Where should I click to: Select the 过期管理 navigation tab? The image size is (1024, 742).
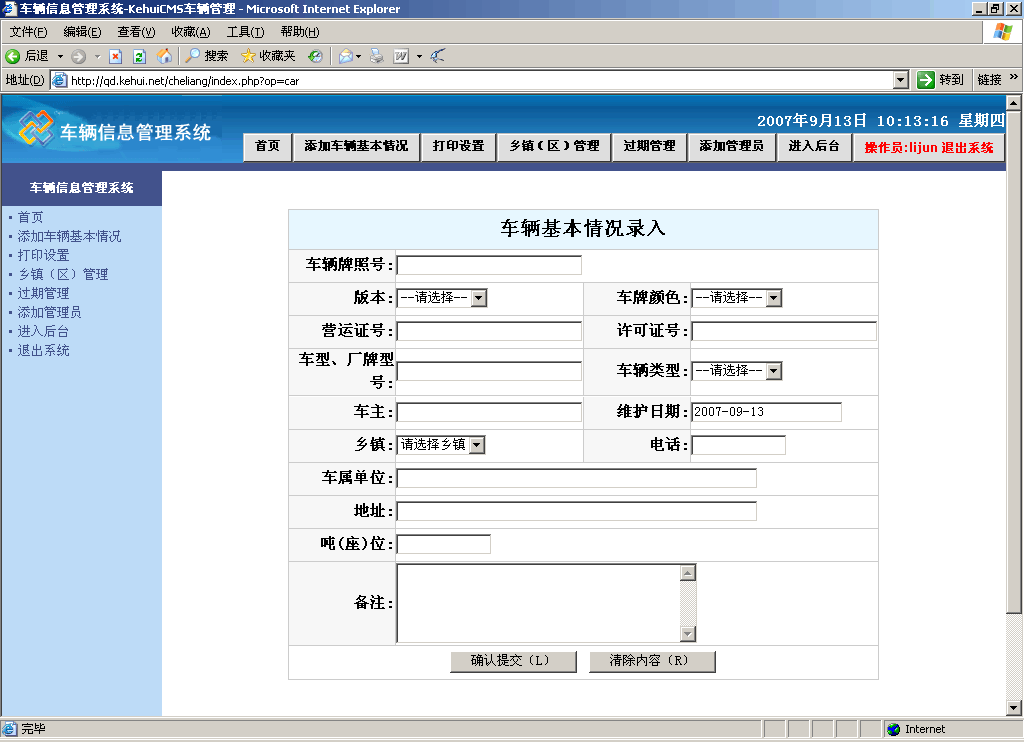coord(649,146)
